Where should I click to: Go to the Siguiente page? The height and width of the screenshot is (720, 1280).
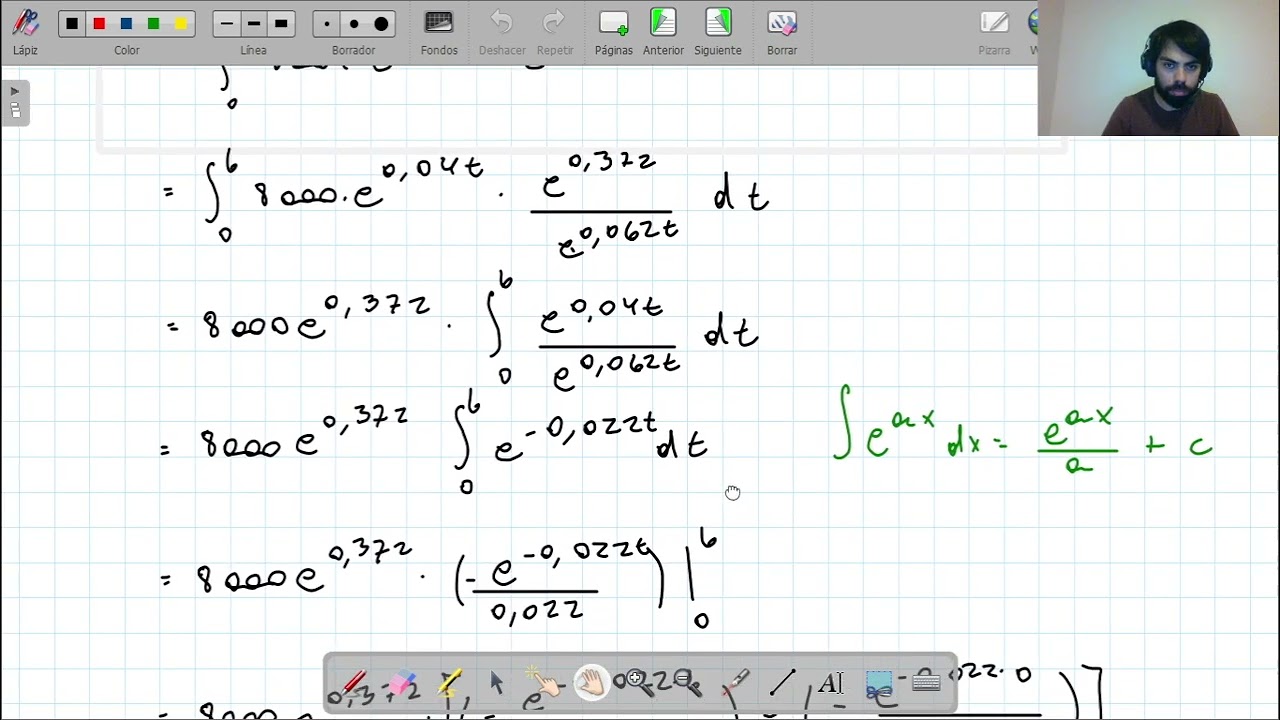[x=718, y=31]
